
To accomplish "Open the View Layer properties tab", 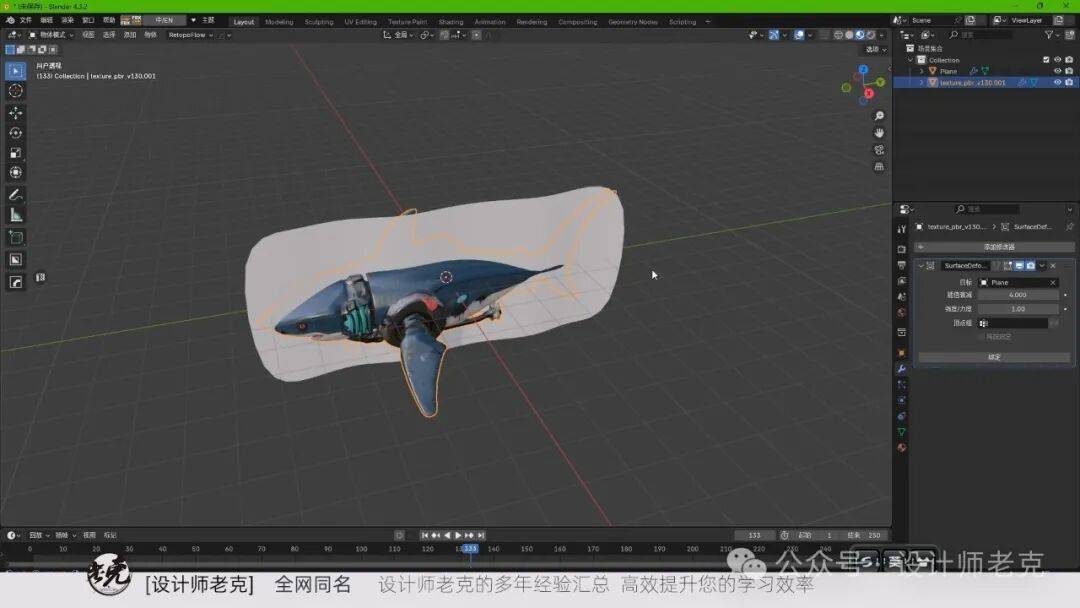I will [x=902, y=281].
